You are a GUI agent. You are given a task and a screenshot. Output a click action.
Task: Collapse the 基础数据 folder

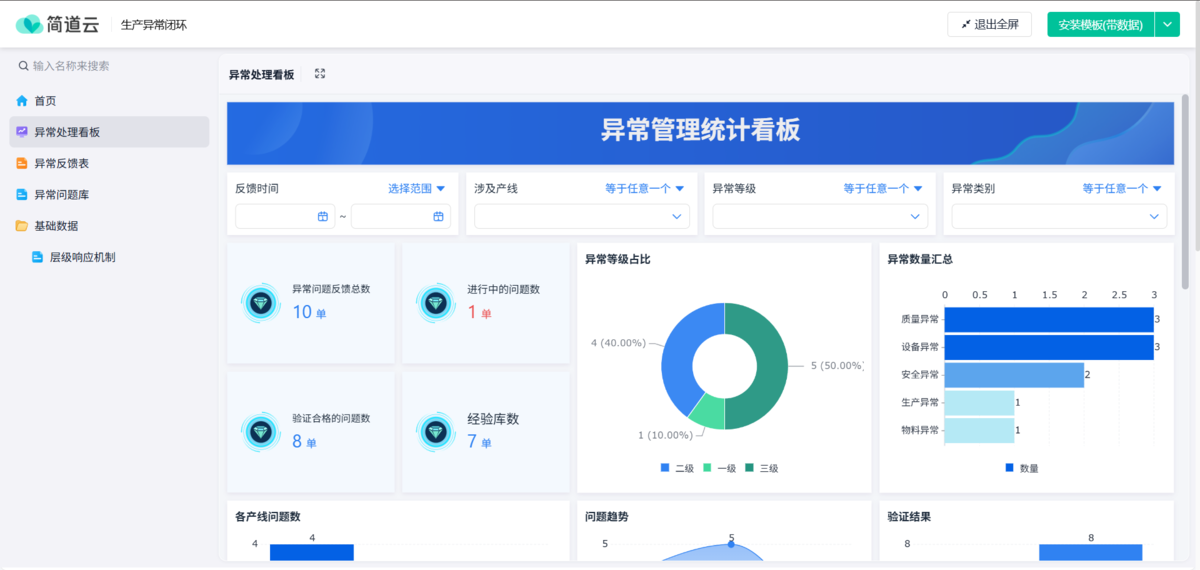tap(109, 226)
